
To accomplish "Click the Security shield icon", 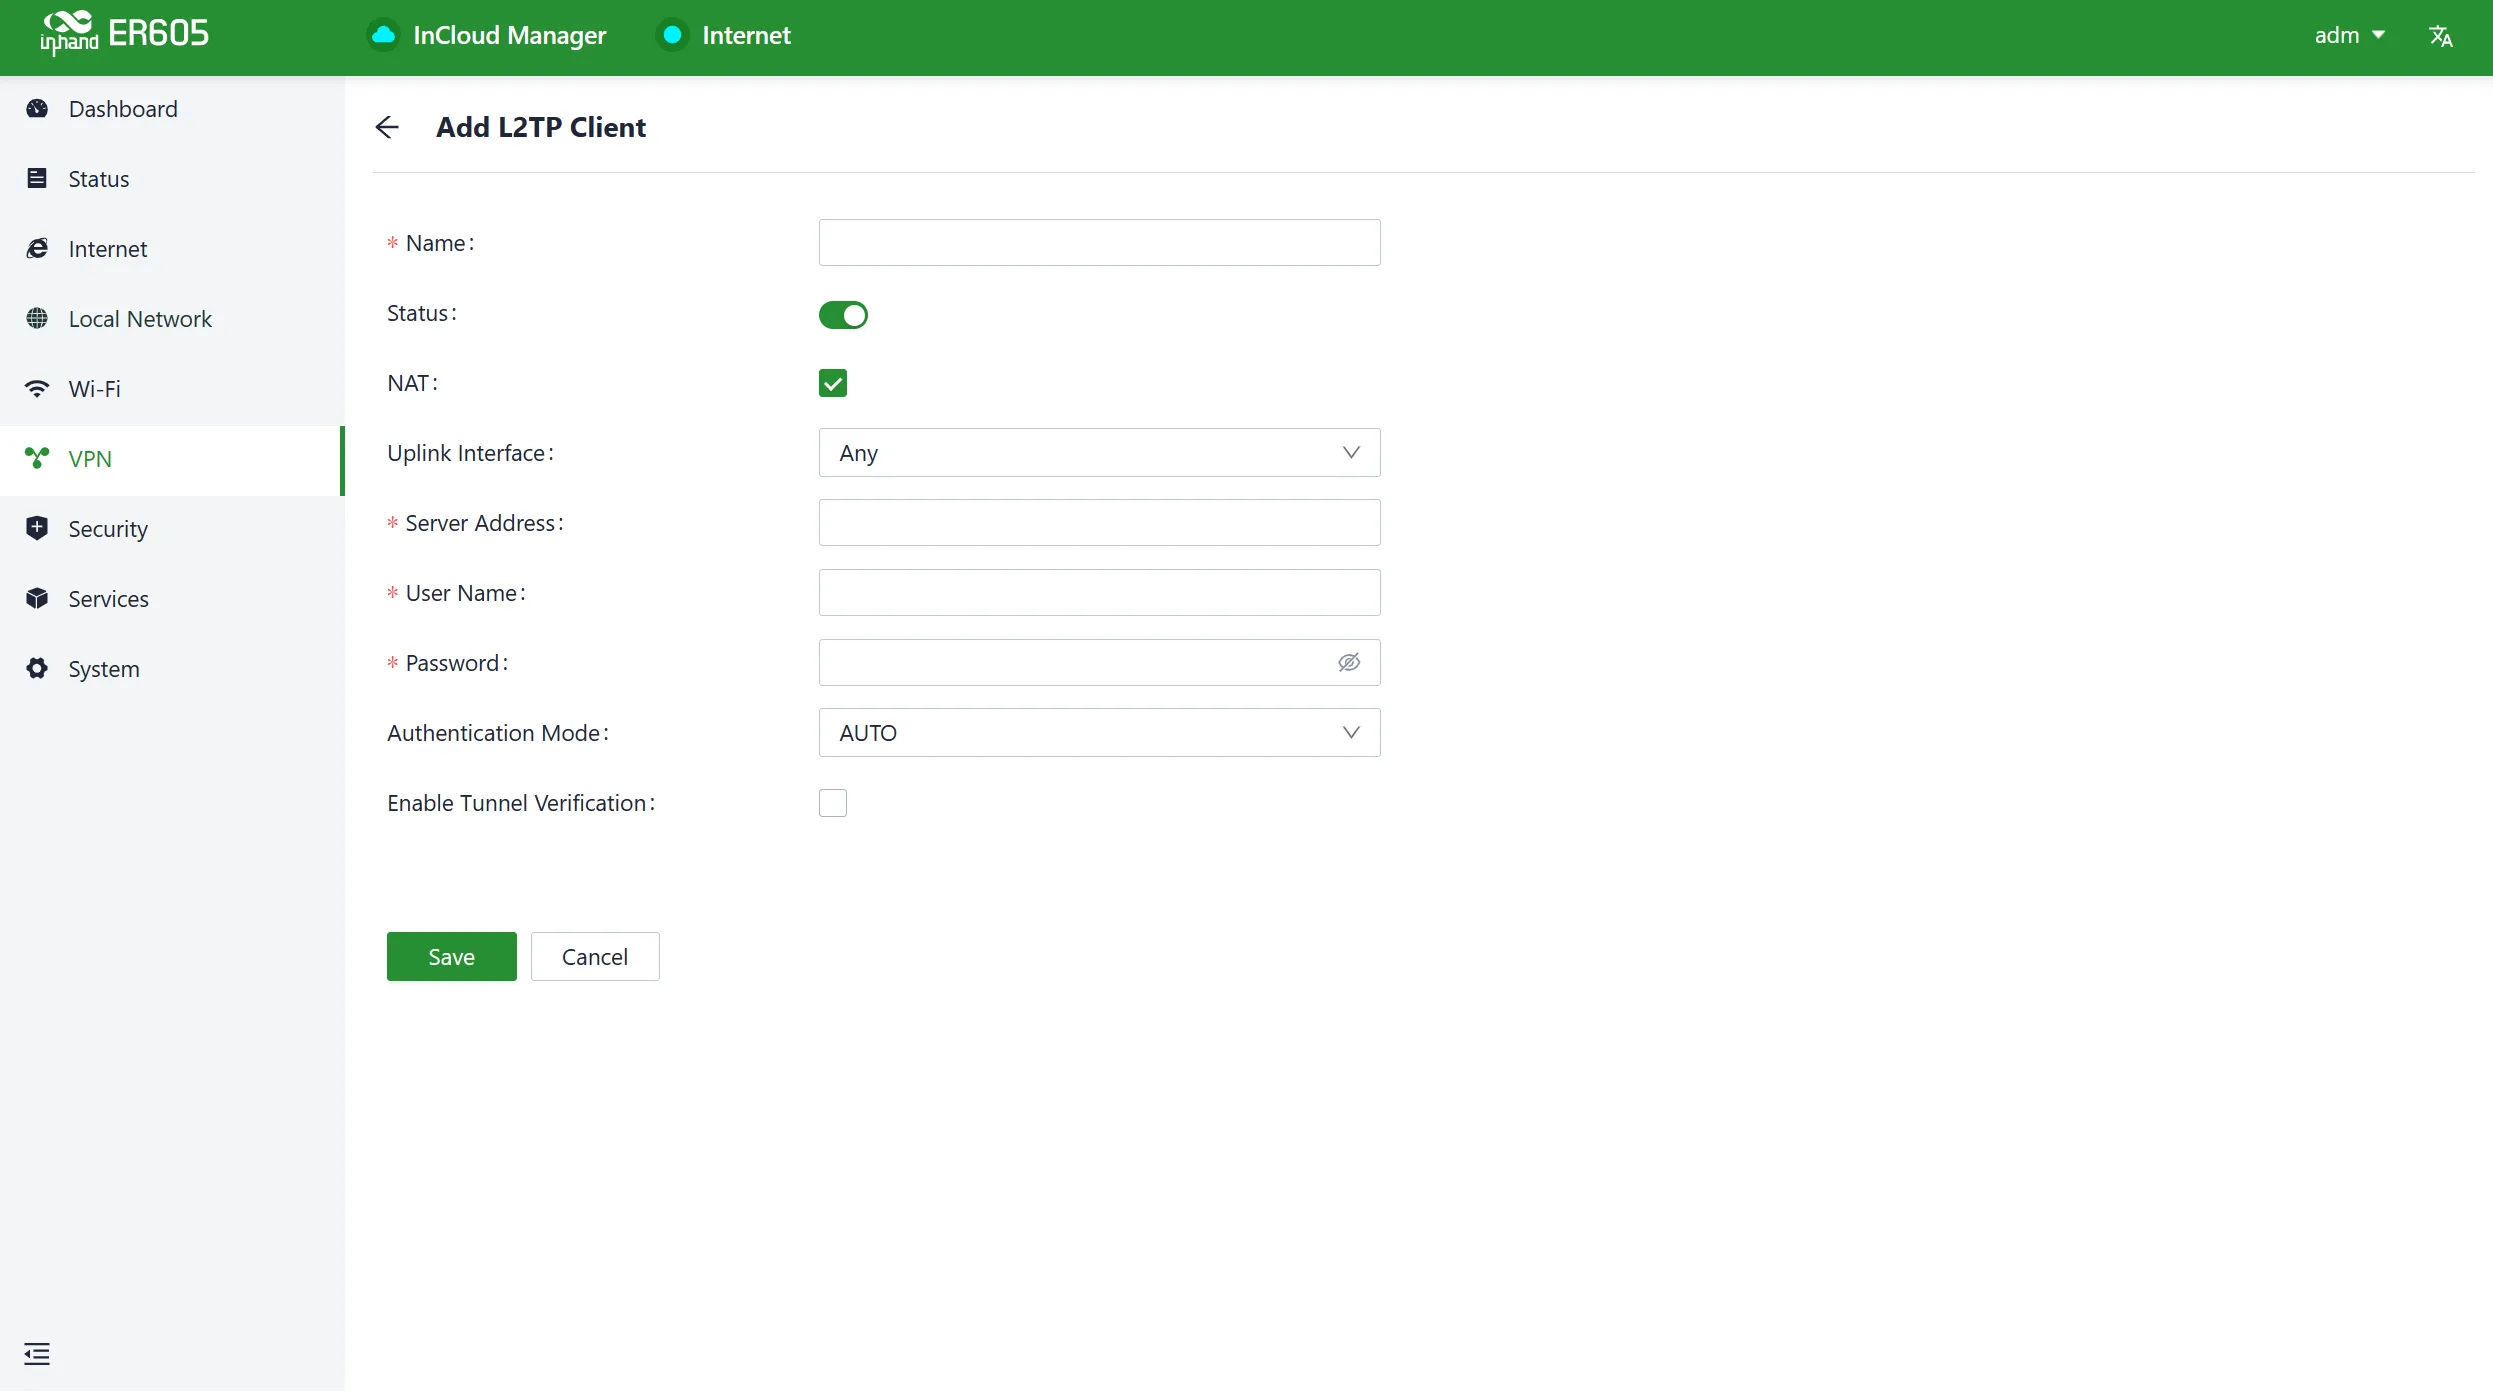I will coord(37,528).
